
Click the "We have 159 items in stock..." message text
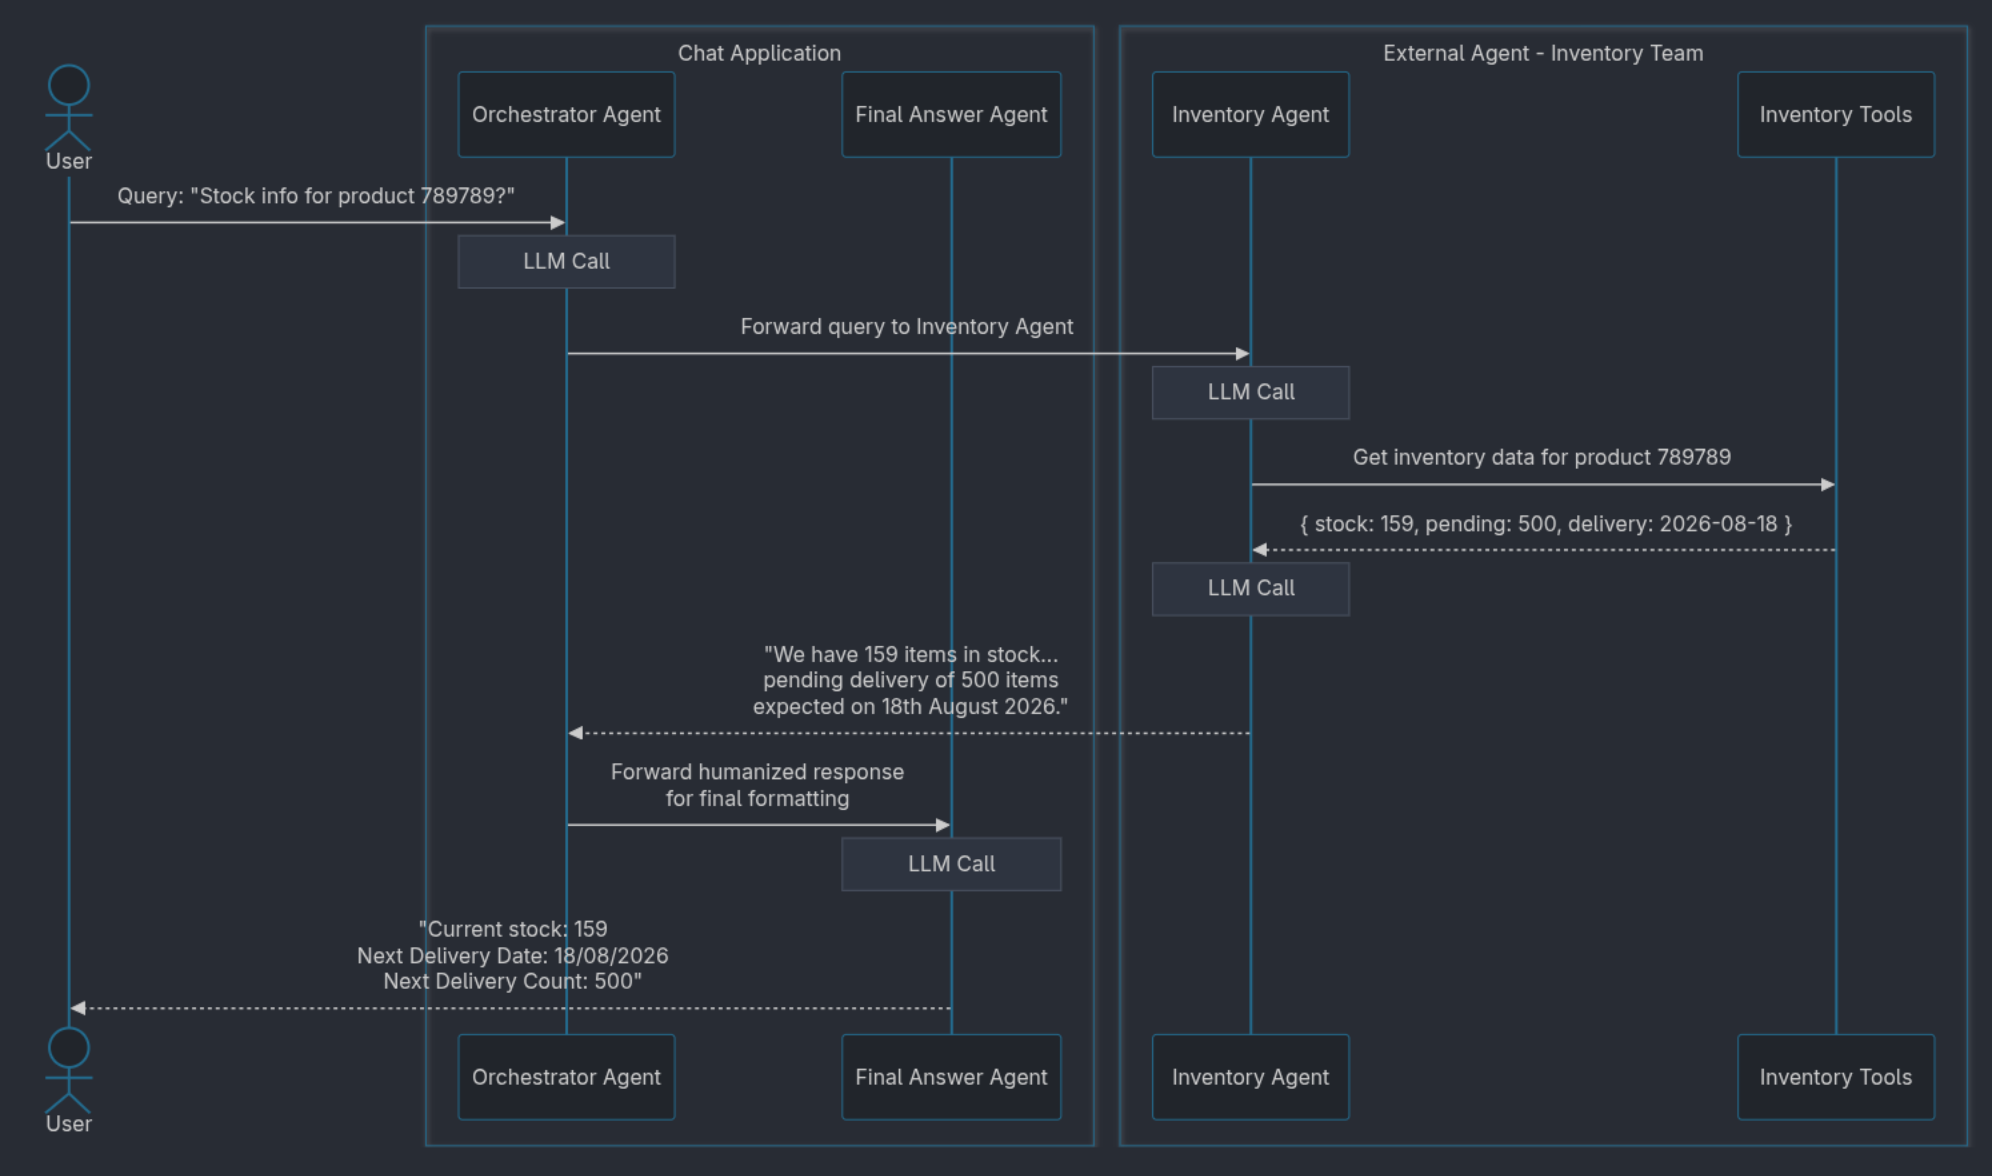coord(910,680)
